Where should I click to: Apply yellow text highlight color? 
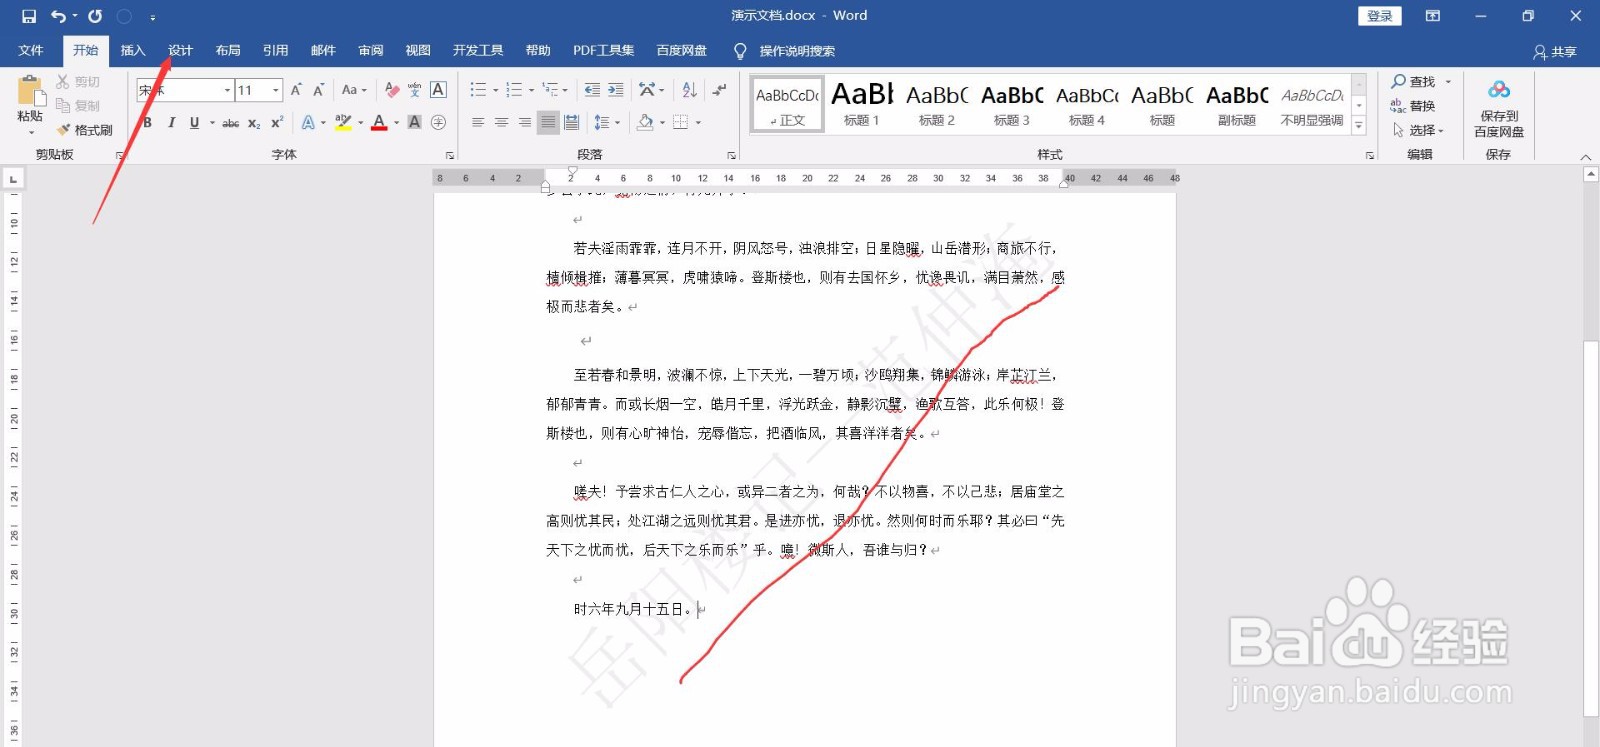coord(343,123)
